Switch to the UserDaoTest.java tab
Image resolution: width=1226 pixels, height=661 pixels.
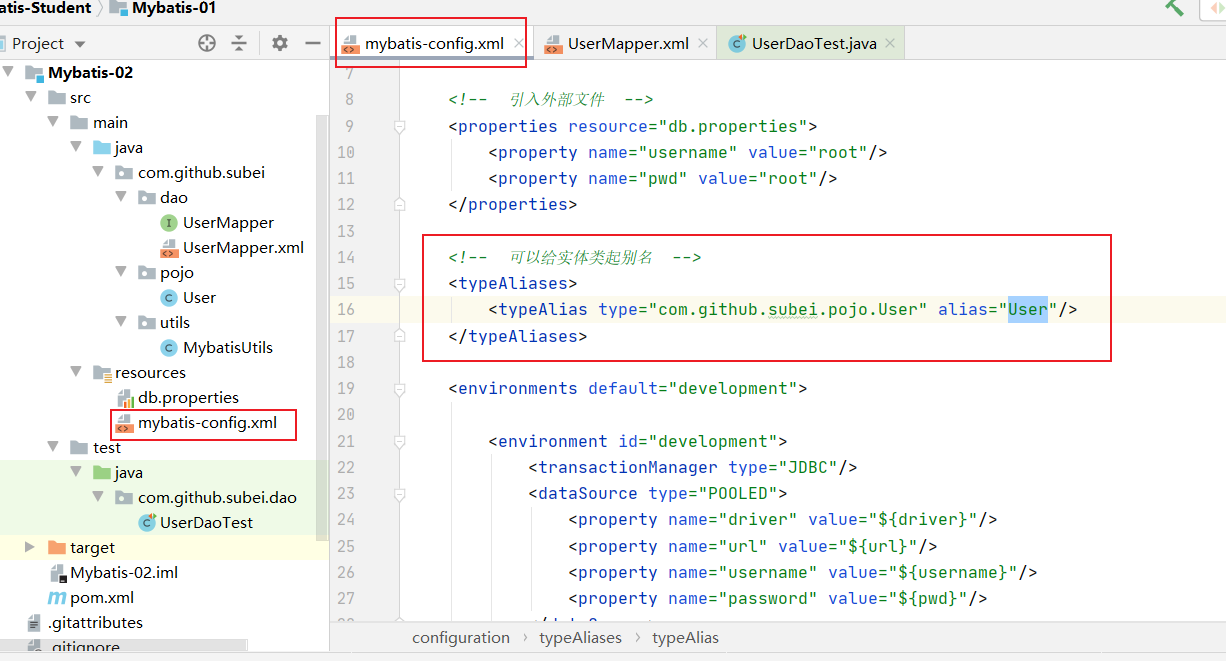tap(813, 43)
